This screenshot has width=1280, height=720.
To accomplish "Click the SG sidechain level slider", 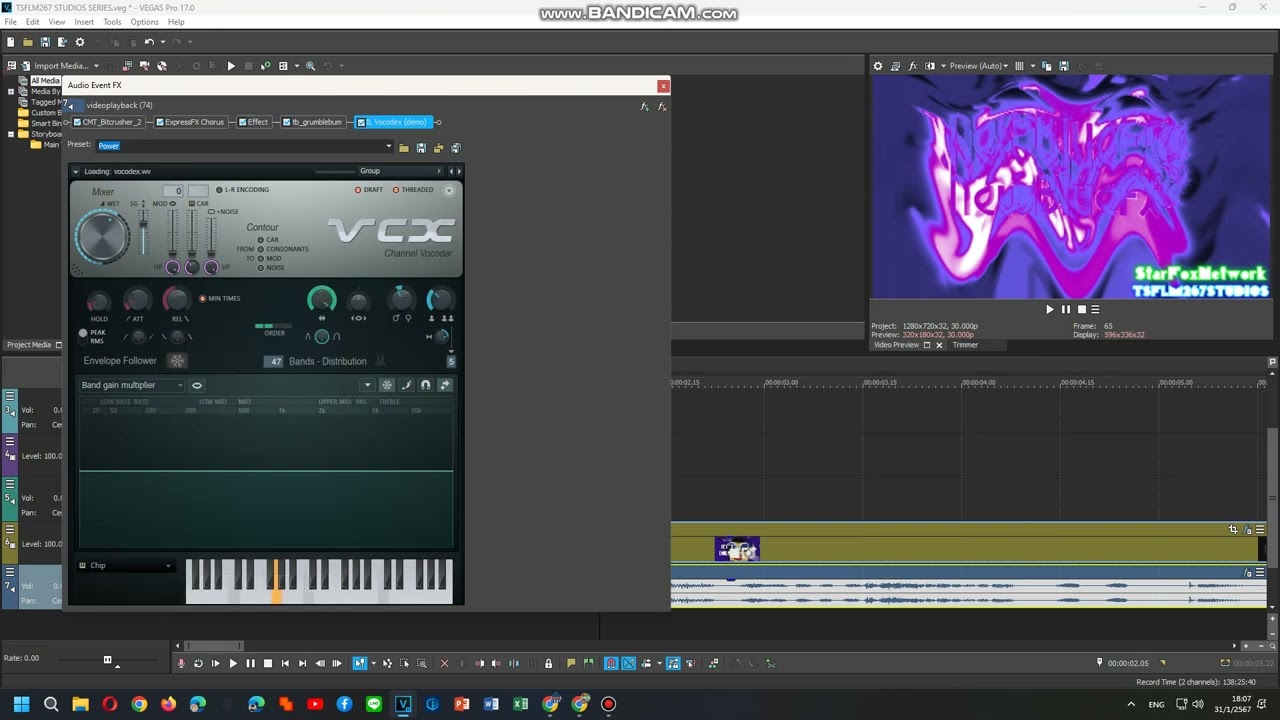I will 143,232.
